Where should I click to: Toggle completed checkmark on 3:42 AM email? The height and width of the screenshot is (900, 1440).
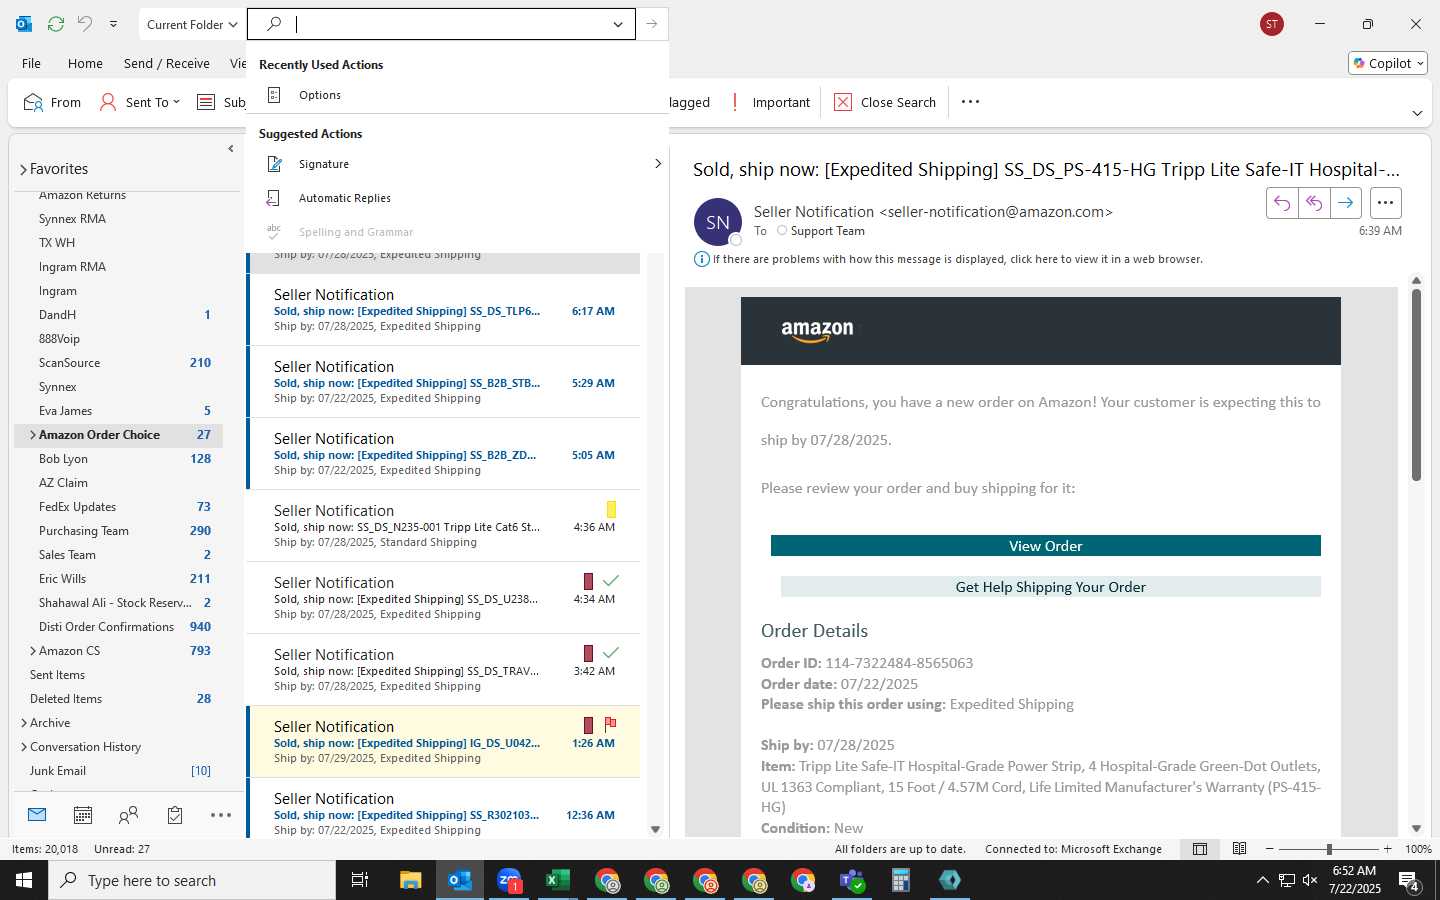click(x=611, y=652)
